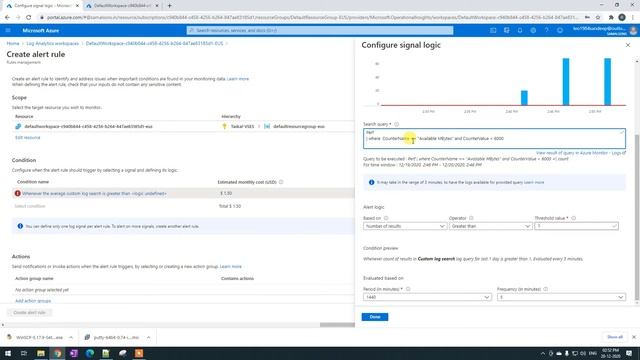Open the Notifications bell icon

coord(520,30)
